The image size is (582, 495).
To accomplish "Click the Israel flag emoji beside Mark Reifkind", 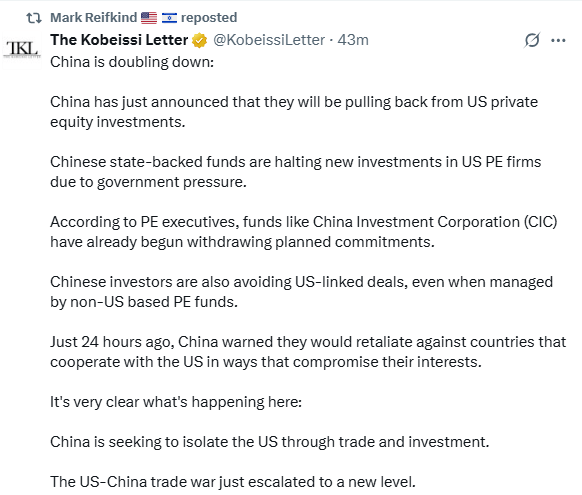I will click(169, 18).
